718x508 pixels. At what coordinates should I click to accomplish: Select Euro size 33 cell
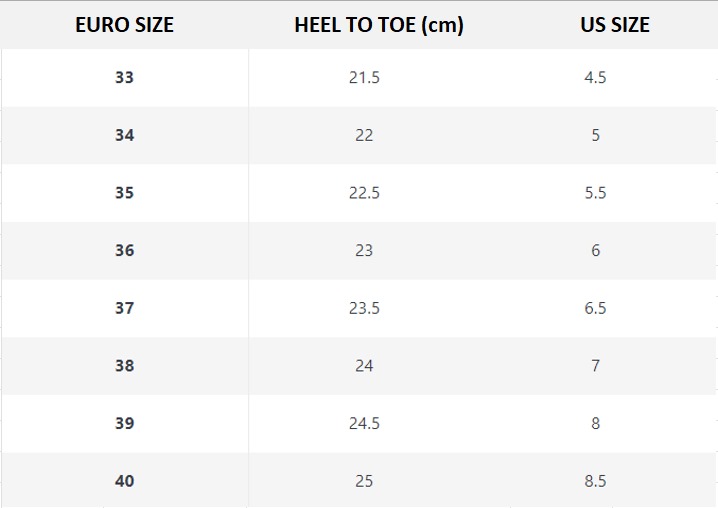[x=124, y=77]
